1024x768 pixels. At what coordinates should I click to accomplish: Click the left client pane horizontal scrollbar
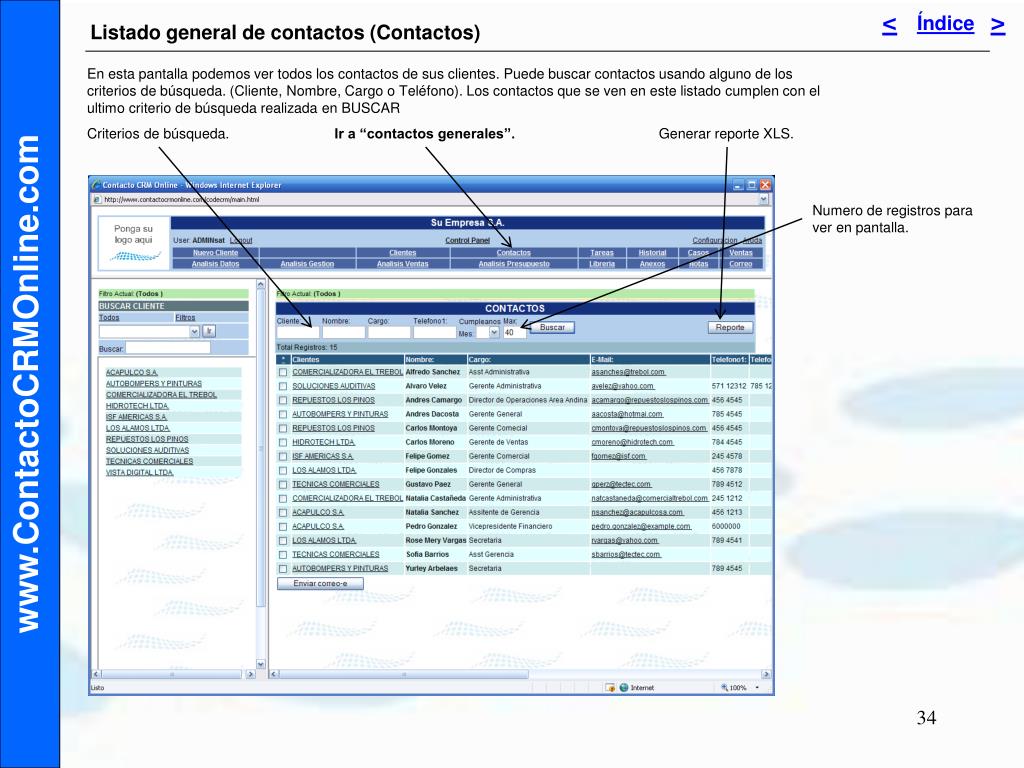[x=173, y=674]
